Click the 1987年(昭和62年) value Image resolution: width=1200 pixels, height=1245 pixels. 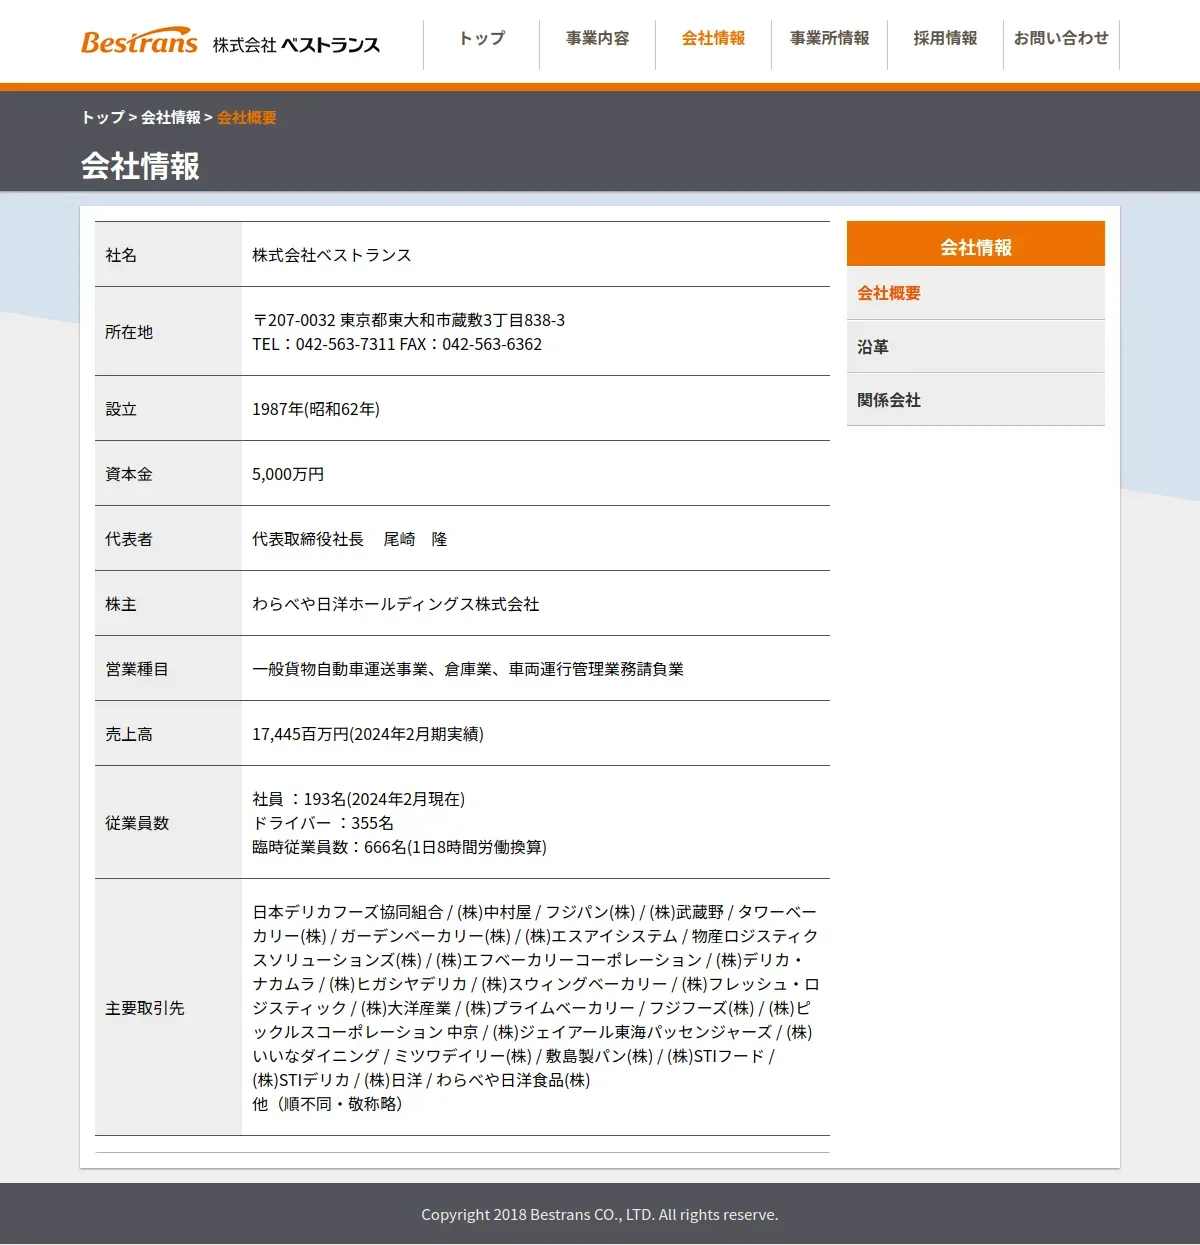point(316,409)
